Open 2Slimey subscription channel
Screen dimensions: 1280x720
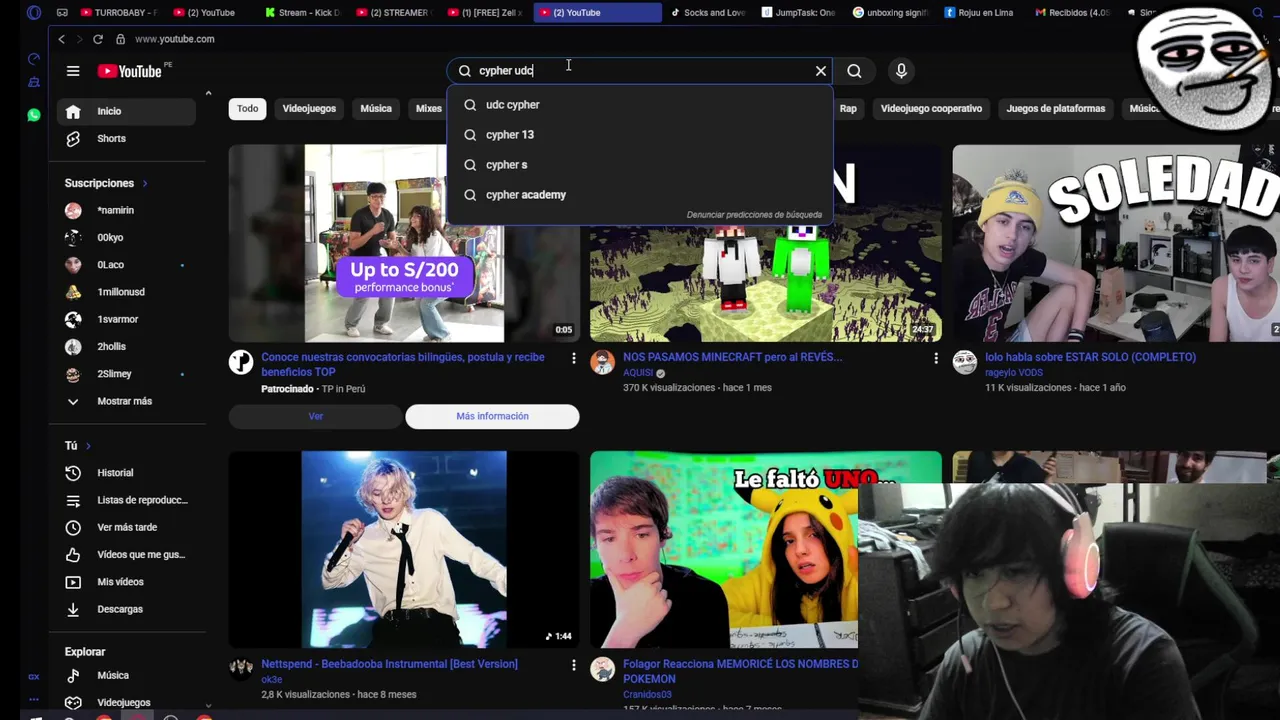(x=114, y=374)
